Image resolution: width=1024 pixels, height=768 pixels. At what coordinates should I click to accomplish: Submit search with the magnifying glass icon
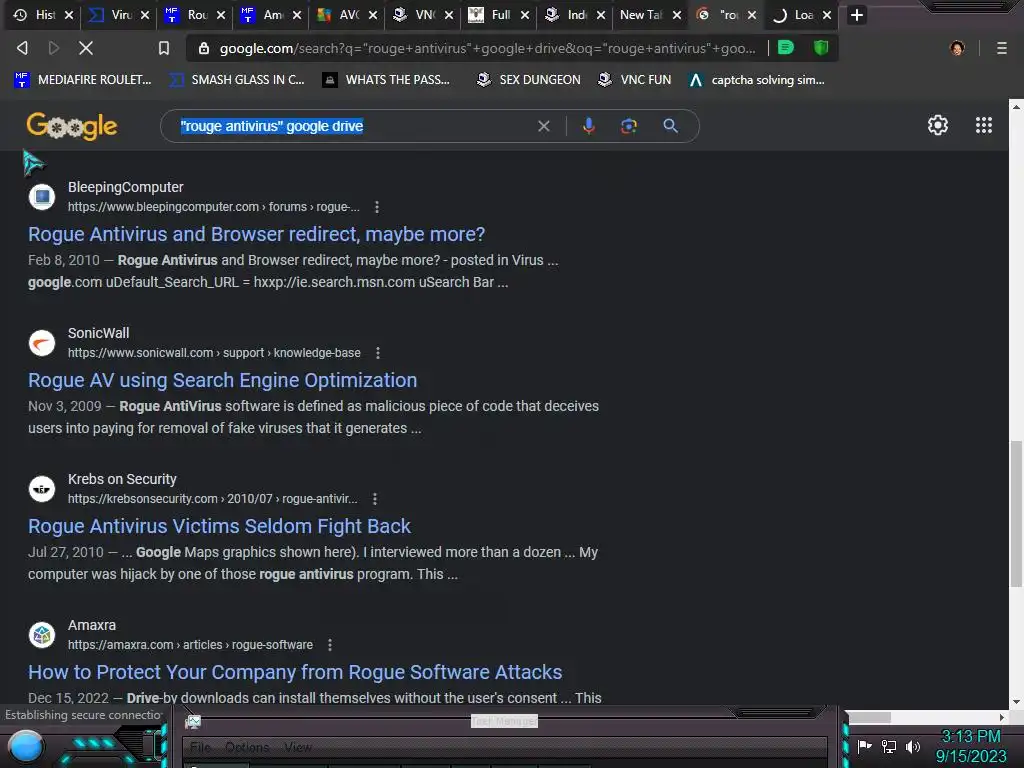pyautogui.click(x=671, y=126)
